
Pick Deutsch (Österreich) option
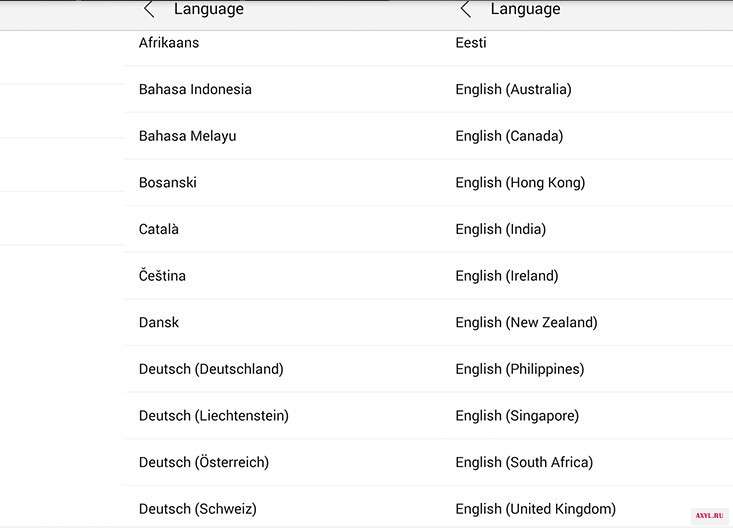tap(204, 462)
